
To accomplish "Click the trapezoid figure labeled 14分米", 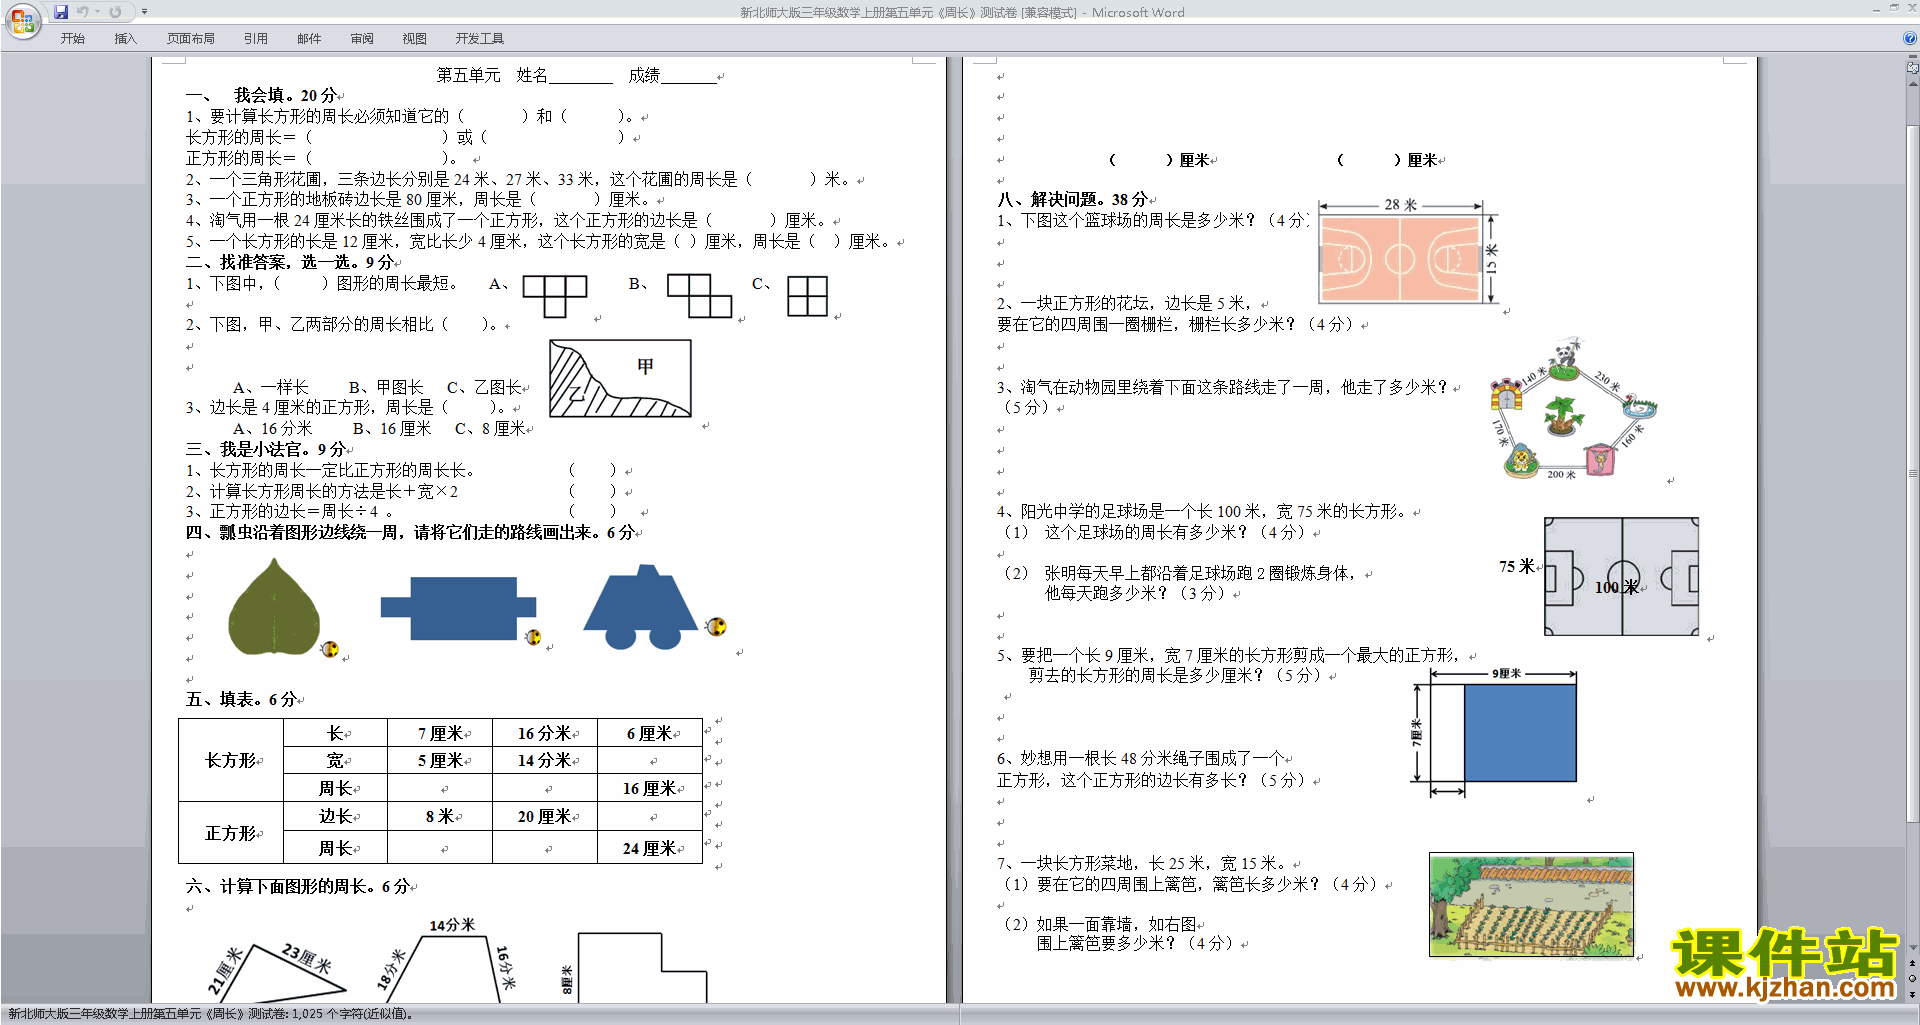I will (x=447, y=962).
